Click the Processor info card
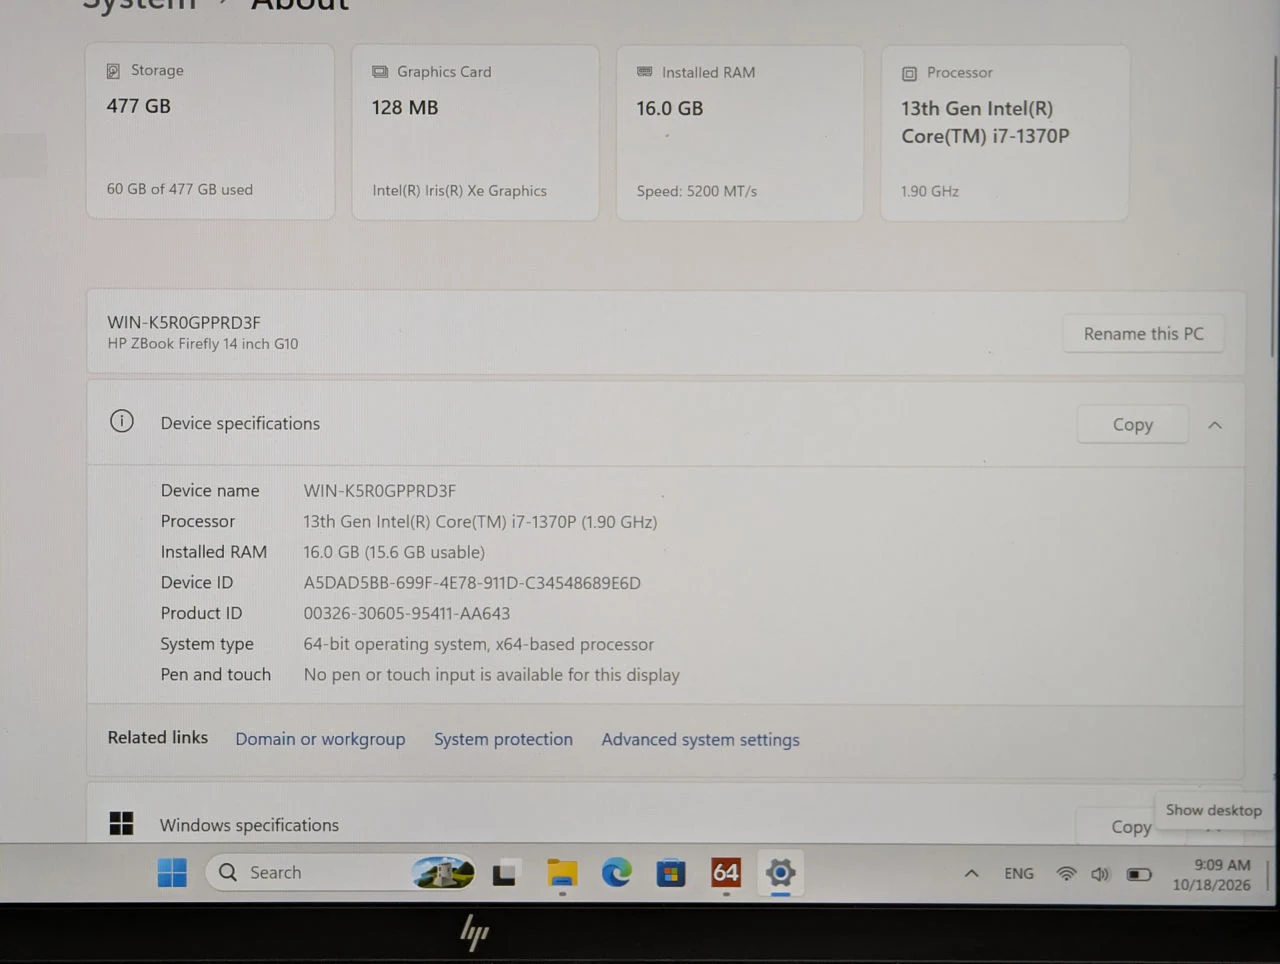Viewport: 1280px width, 964px height. point(1005,133)
